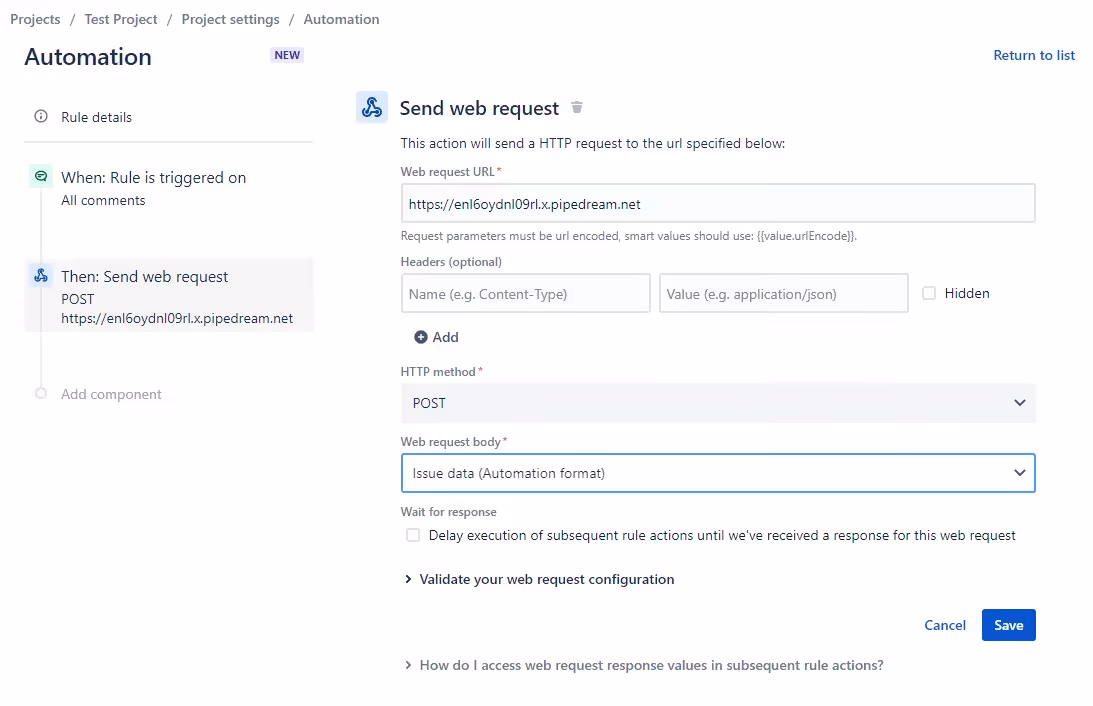Click the Projects breadcrumb link
This screenshot has width=1093, height=706.
pos(35,20)
